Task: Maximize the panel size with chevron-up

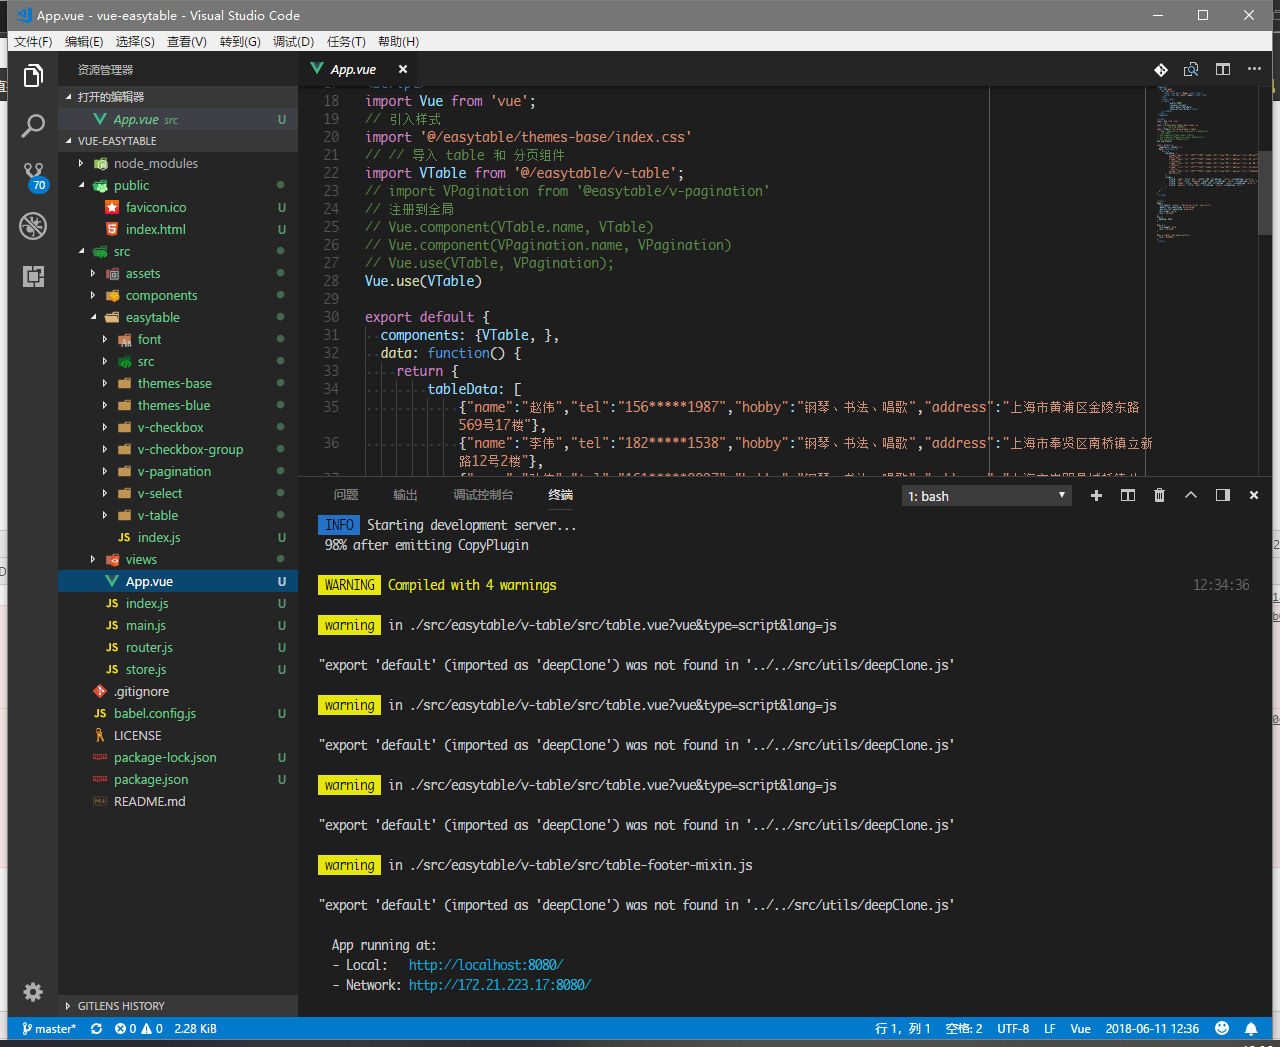Action: (x=1190, y=495)
